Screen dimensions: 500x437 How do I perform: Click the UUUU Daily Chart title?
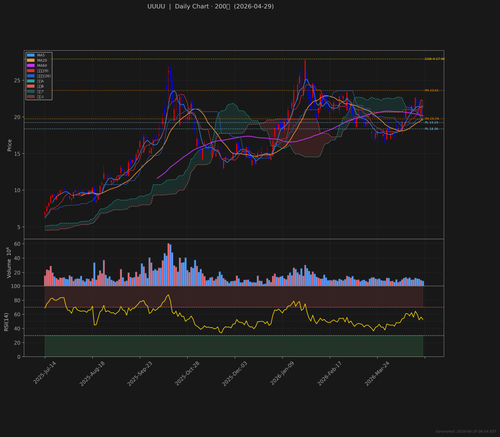pyautogui.click(x=211, y=6)
